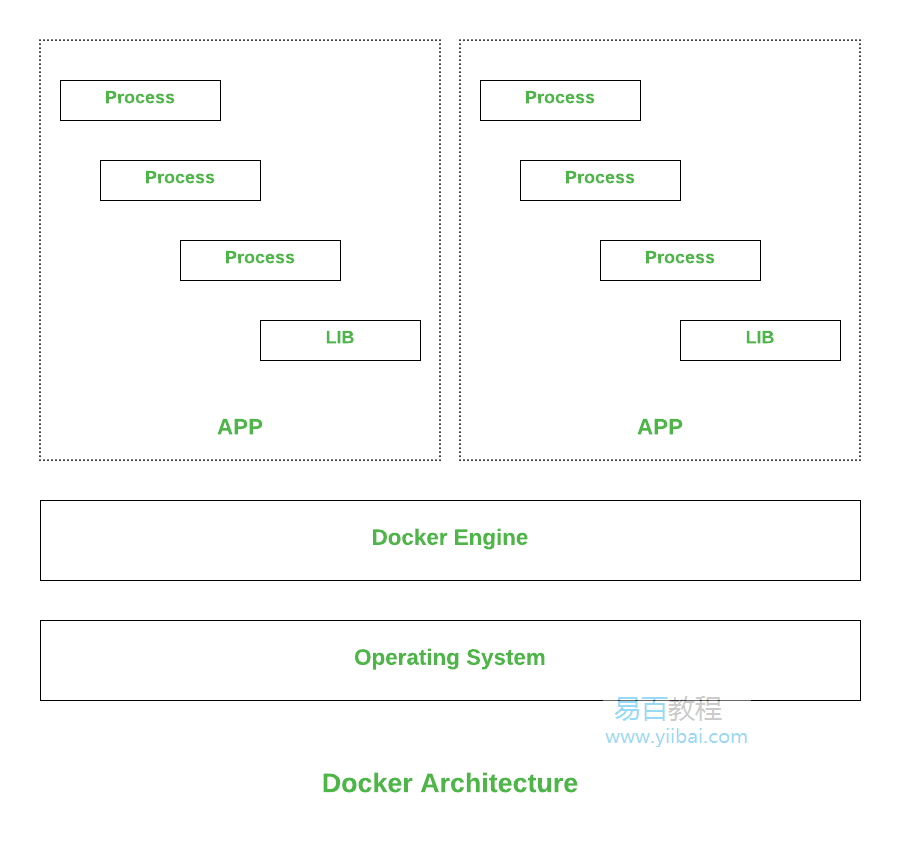Click the Docker Architecture title
Screen dimensions: 911x855
click(450, 784)
